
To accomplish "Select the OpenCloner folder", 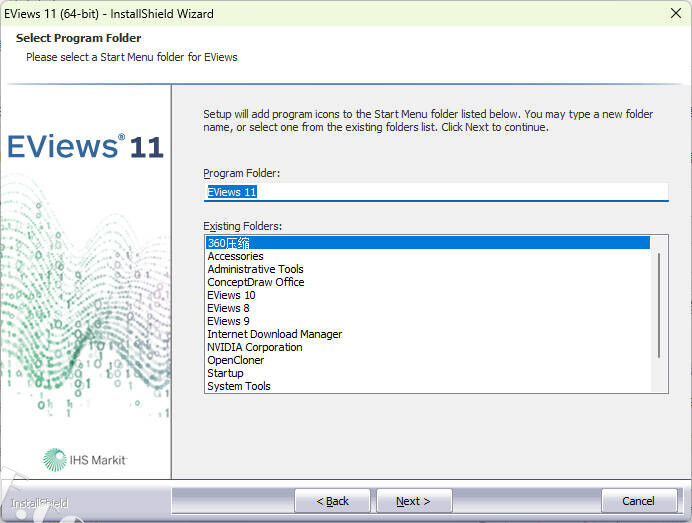I will click(234, 360).
